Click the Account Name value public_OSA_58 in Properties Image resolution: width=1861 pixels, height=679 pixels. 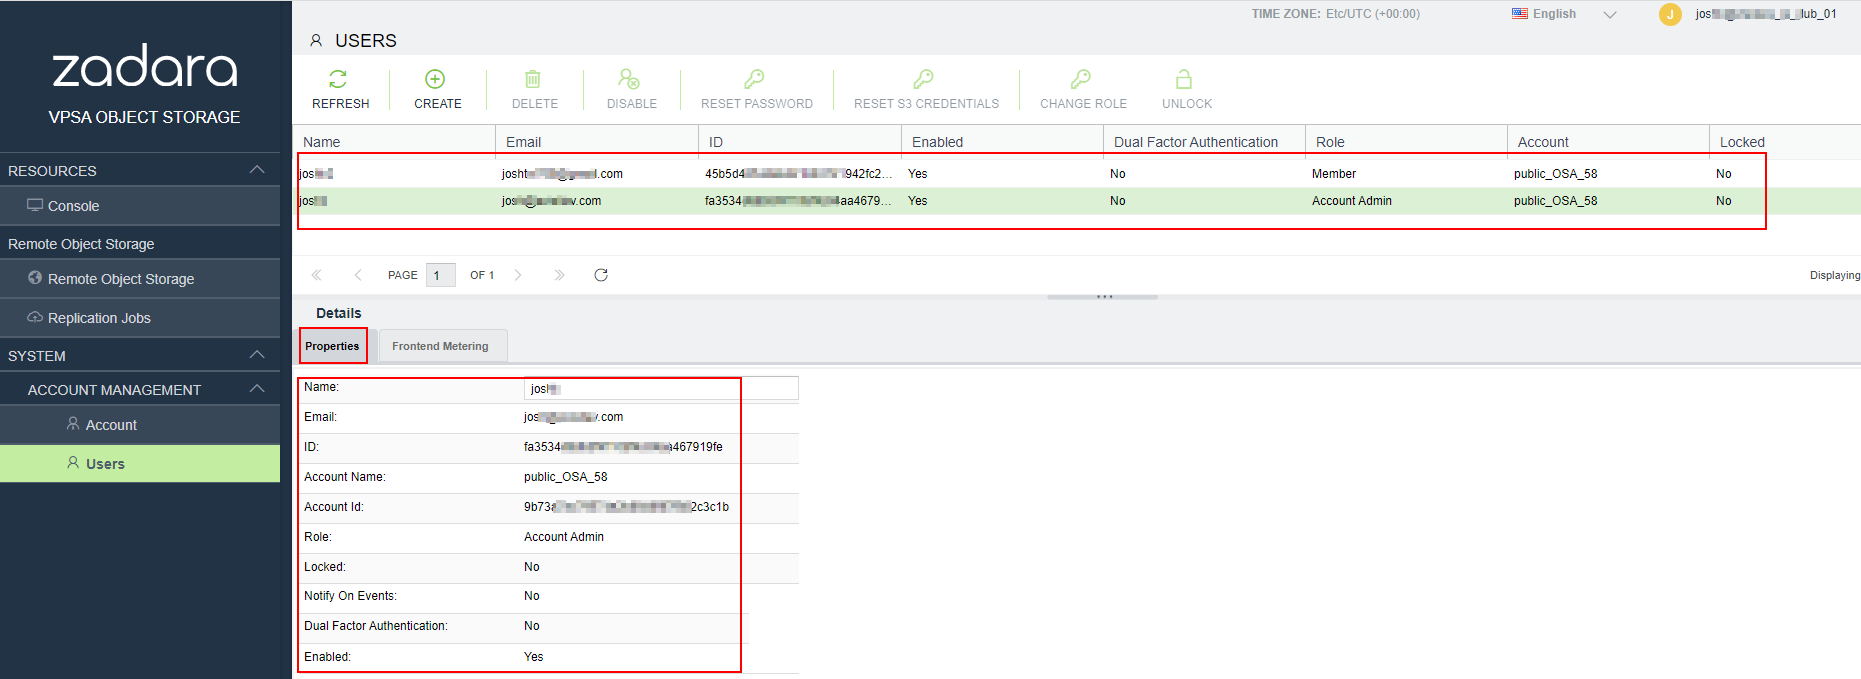(566, 477)
